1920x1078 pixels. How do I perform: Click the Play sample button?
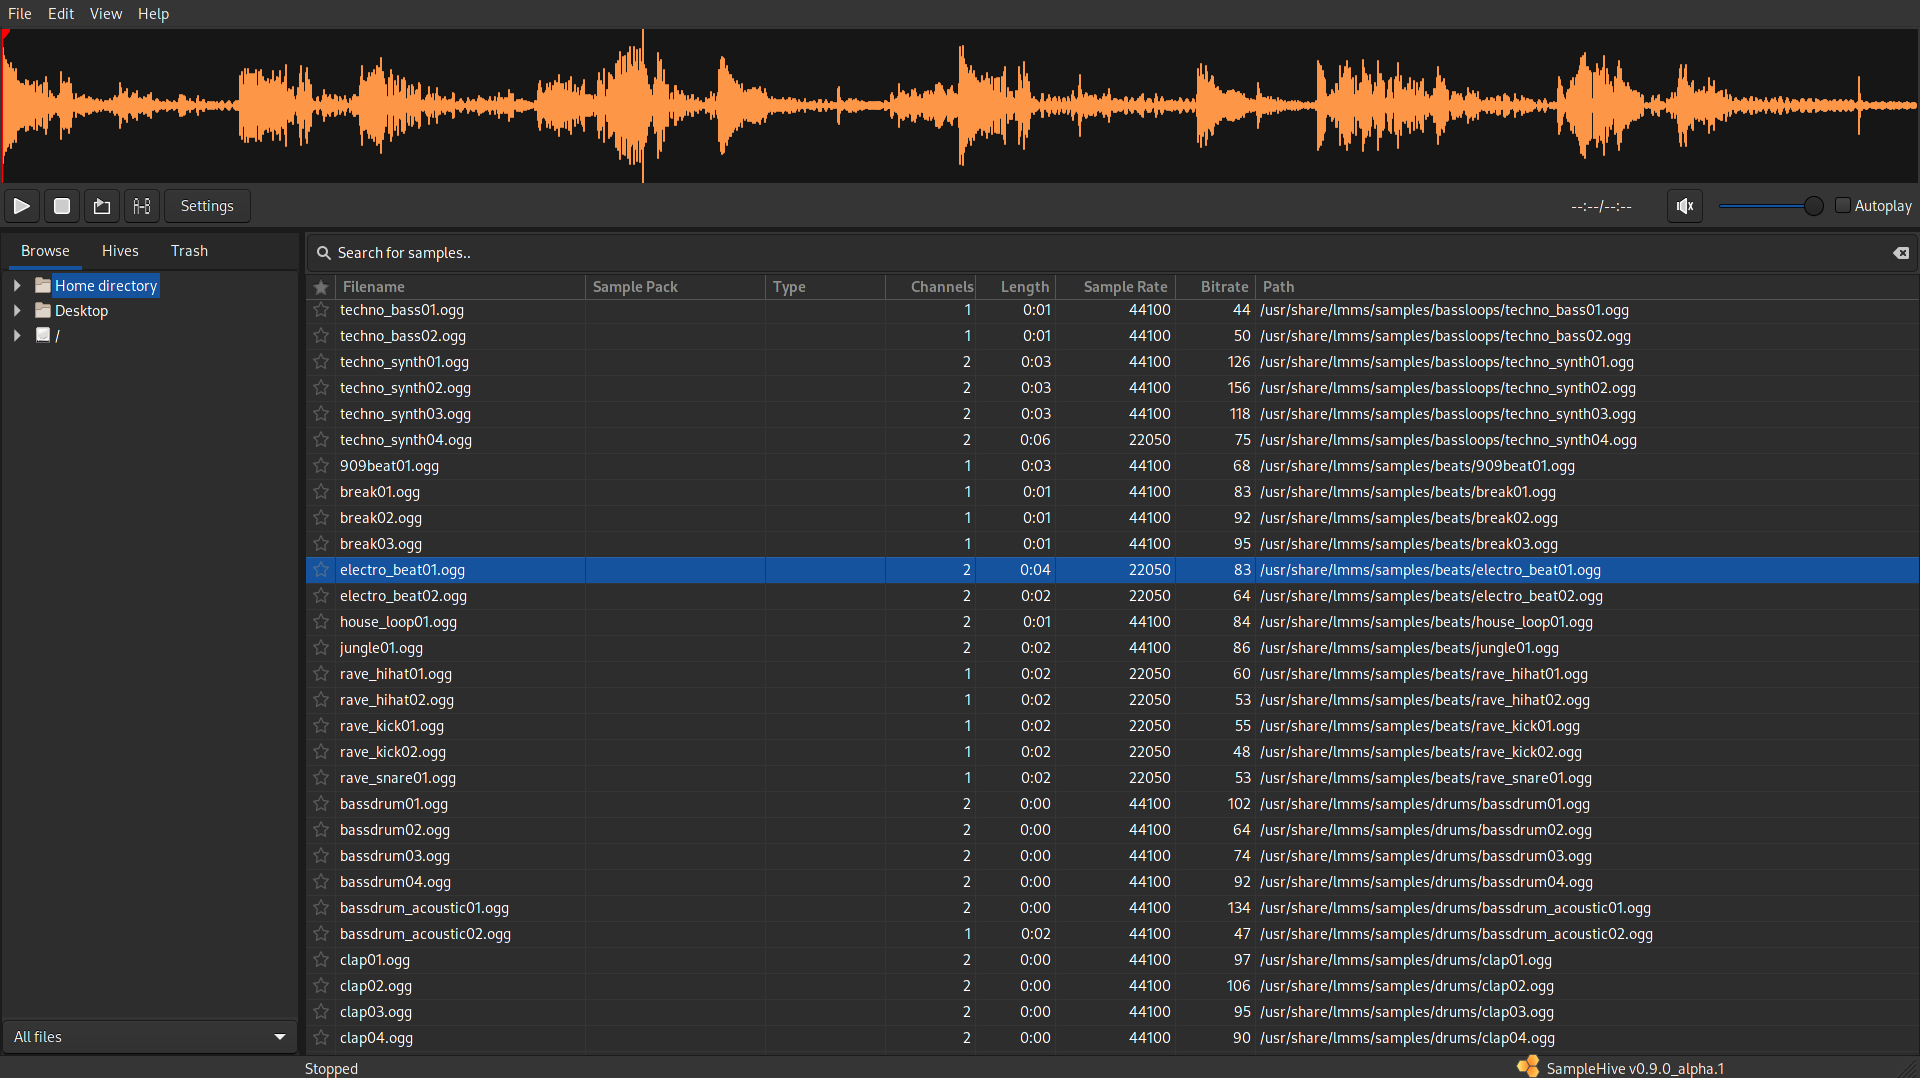[x=21, y=206]
